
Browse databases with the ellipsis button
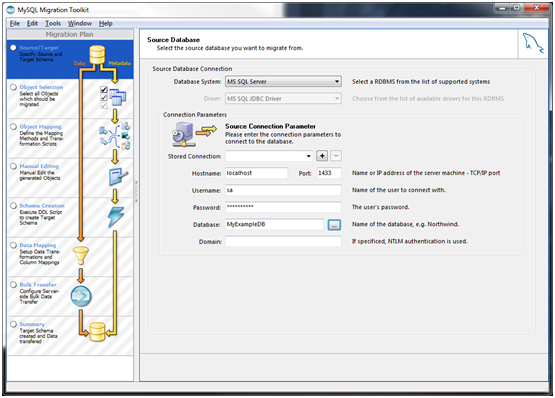(x=334, y=225)
